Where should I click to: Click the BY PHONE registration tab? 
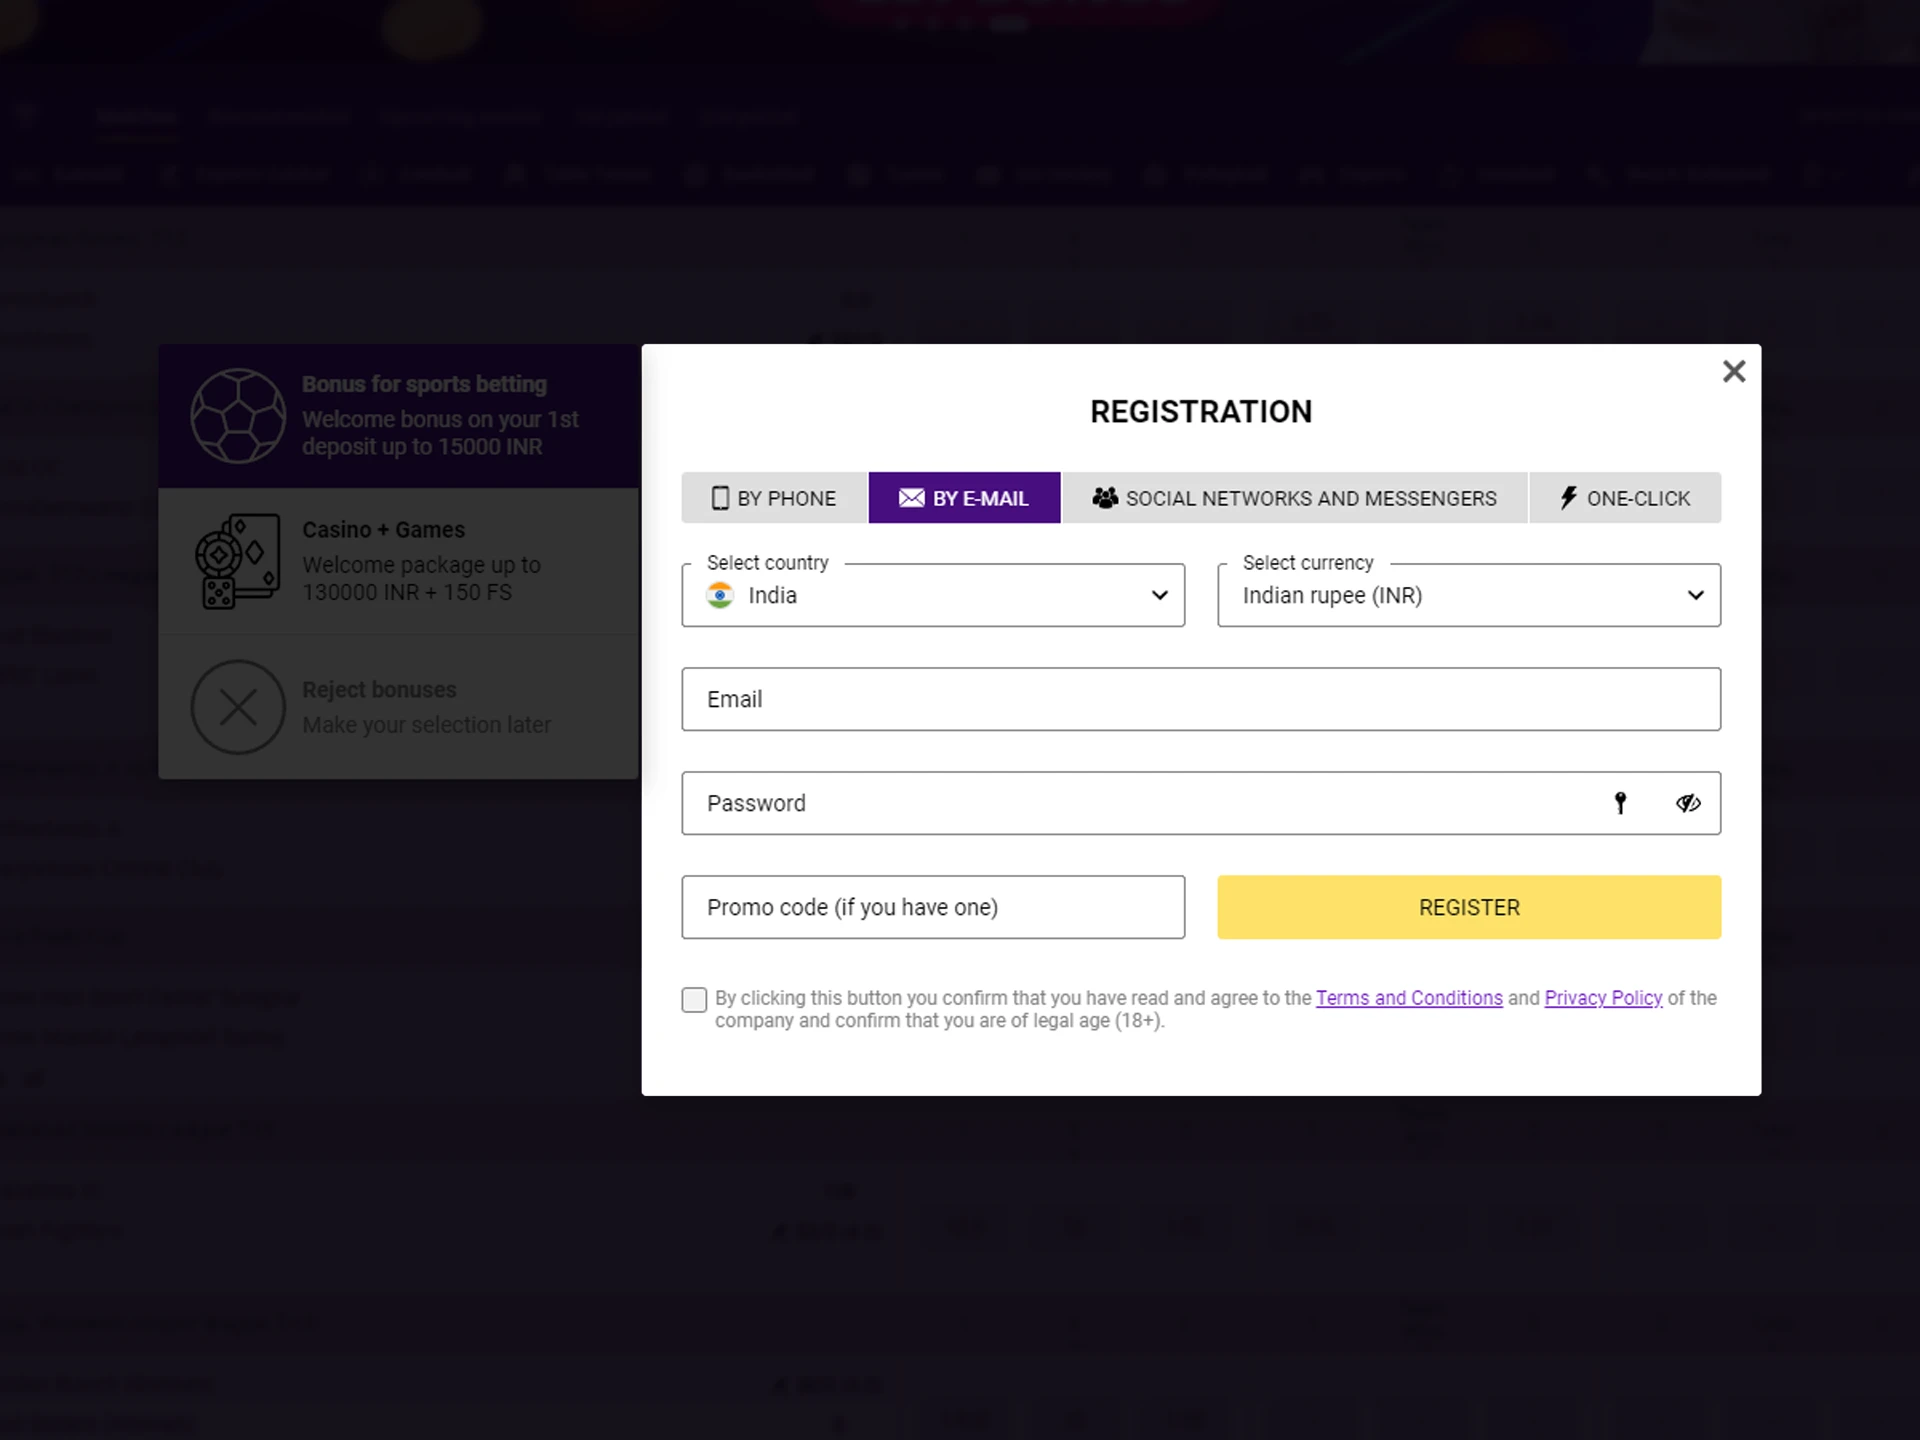771,498
